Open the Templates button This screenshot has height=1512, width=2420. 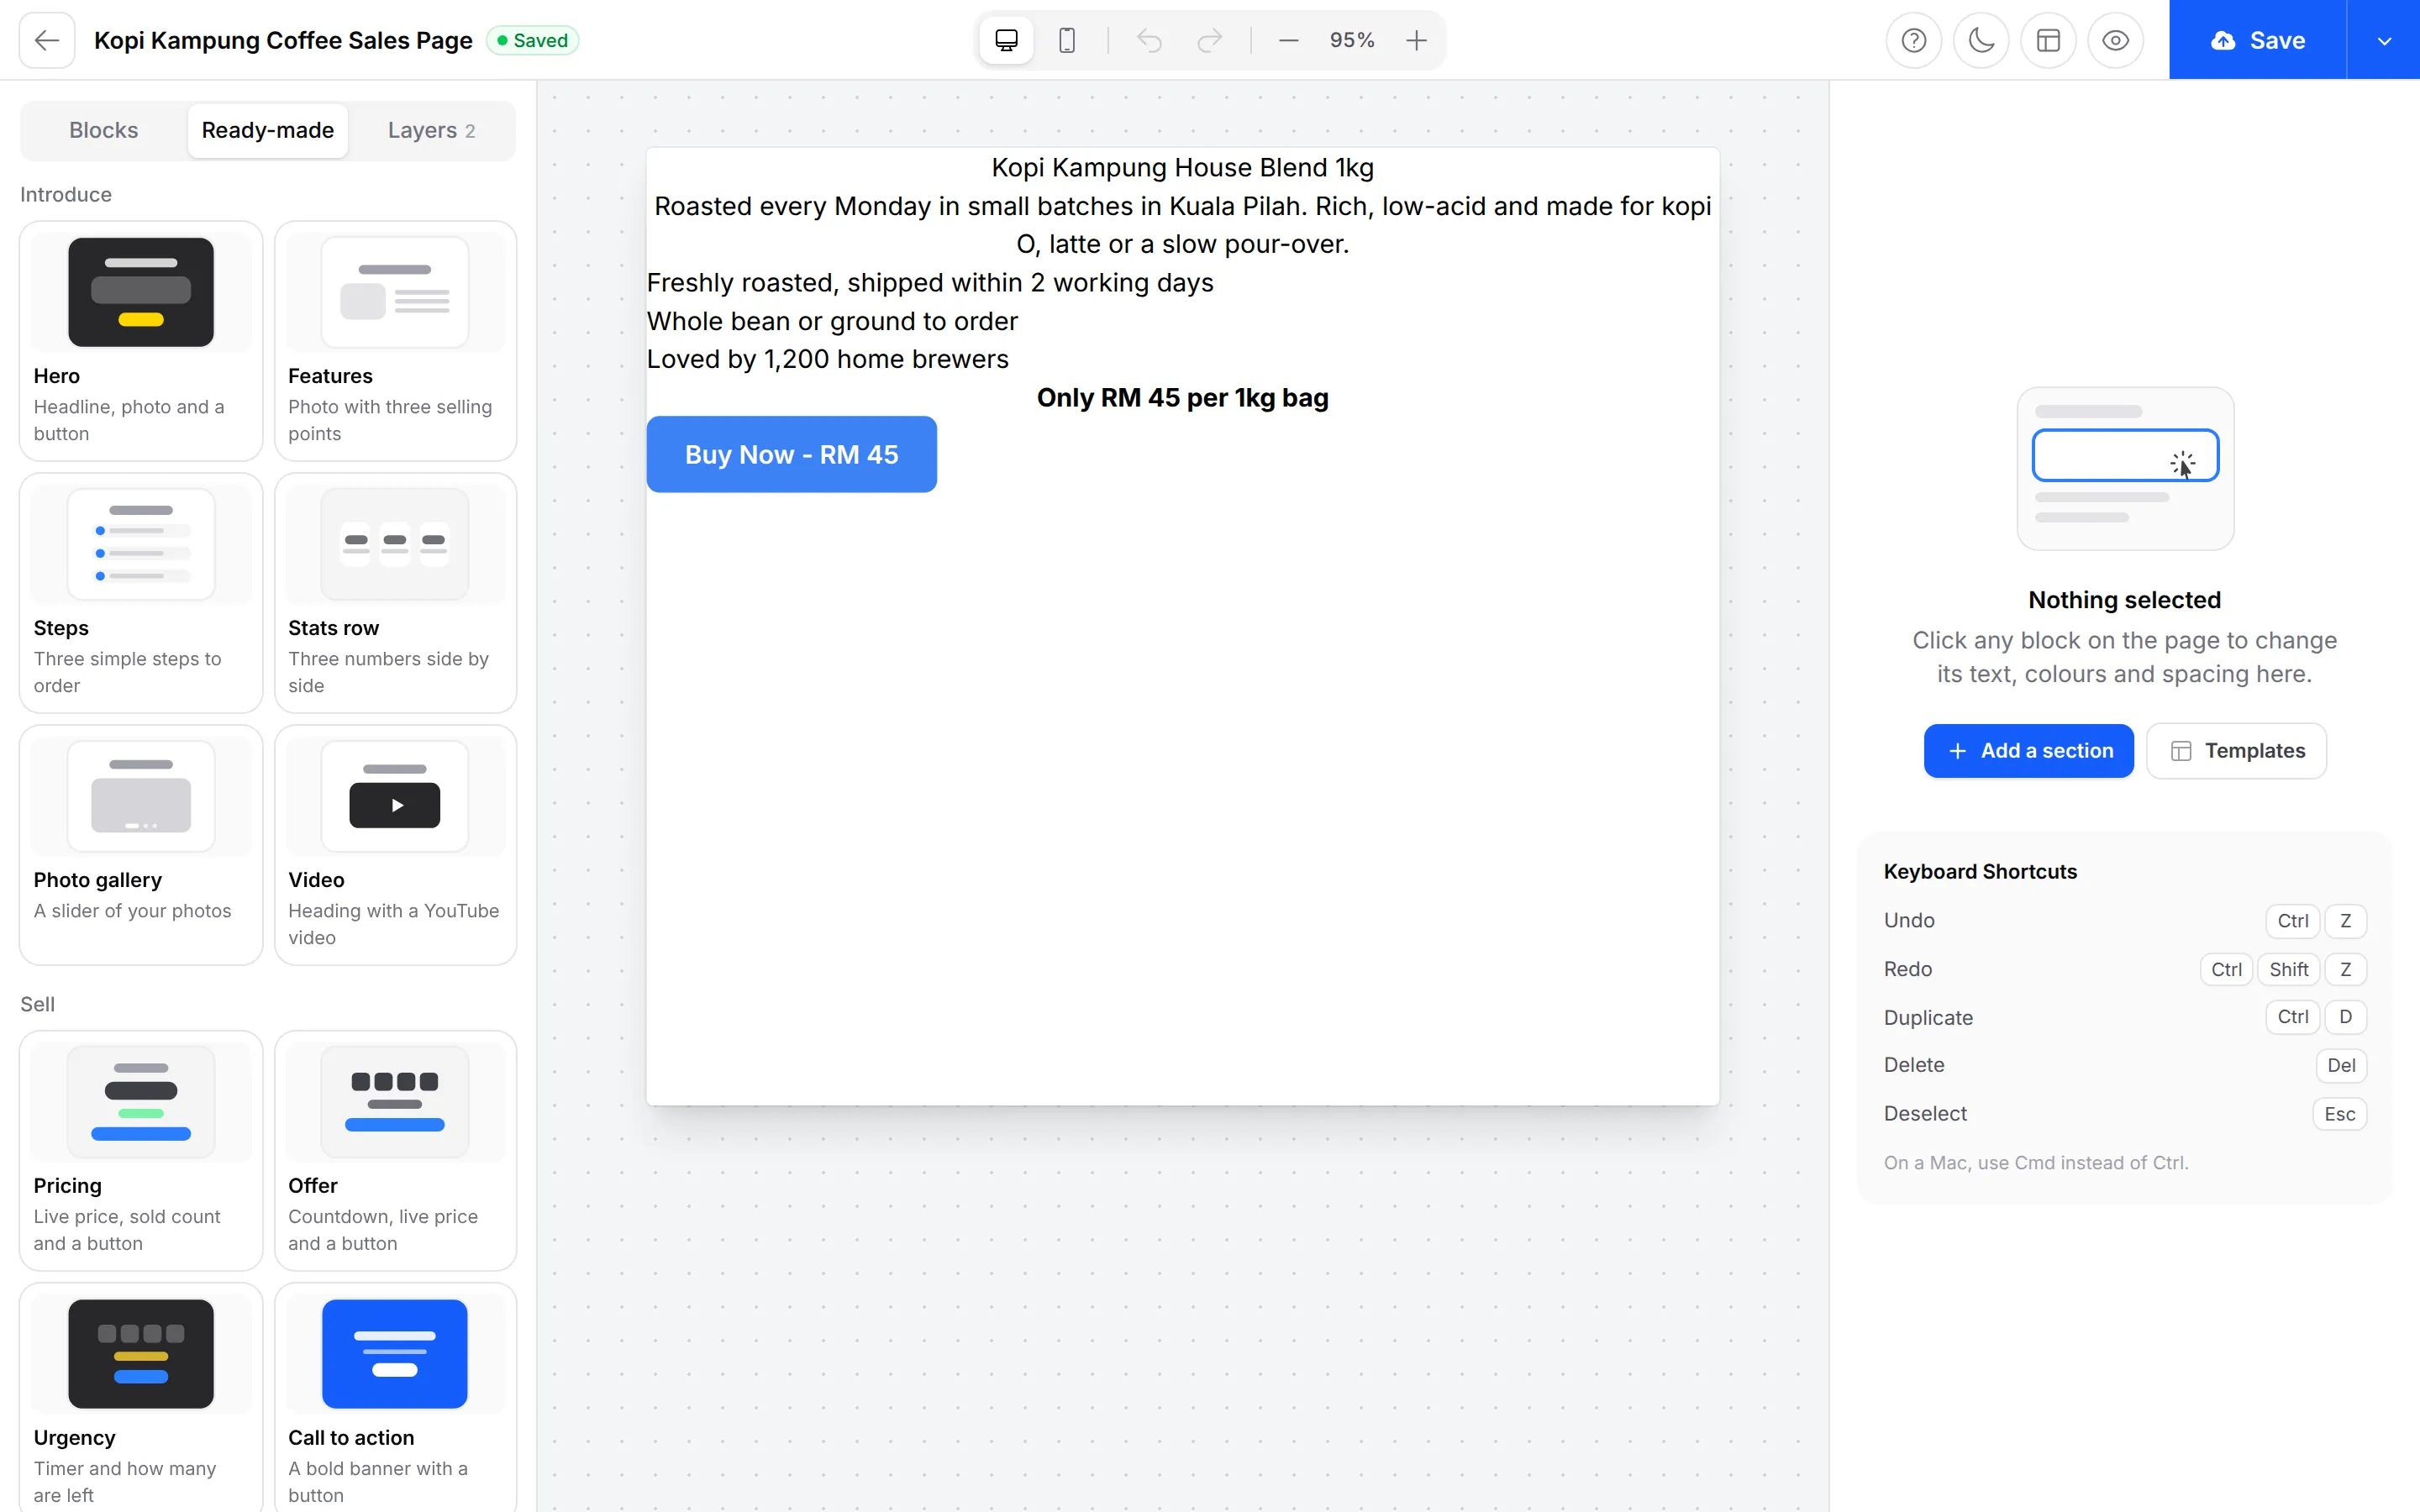click(x=2236, y=751)
